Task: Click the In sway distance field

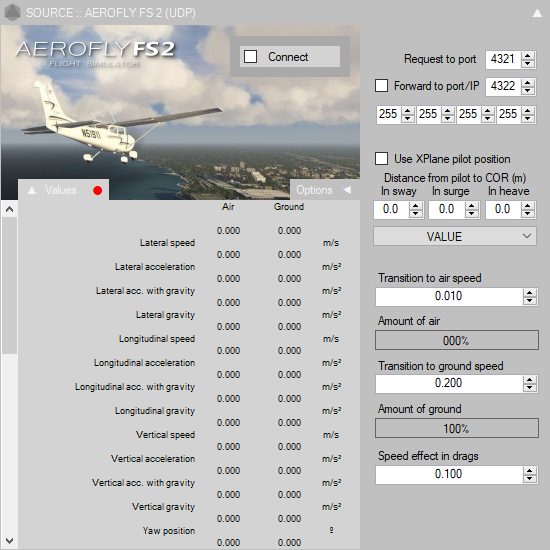Action: (x=391, y=210)
